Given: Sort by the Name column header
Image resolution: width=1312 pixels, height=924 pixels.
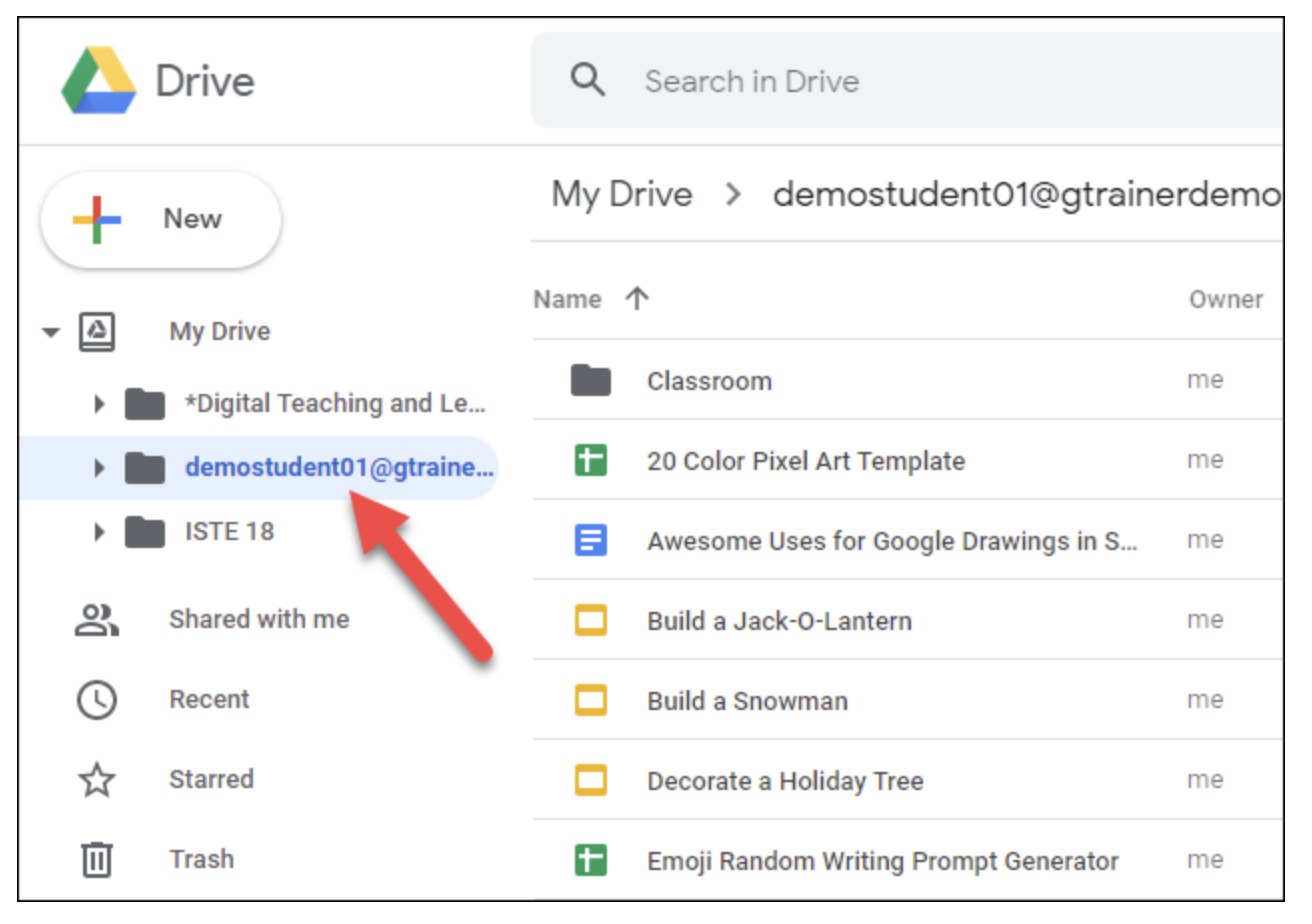Looking at the screenshot, I should [x=567, y=299].
